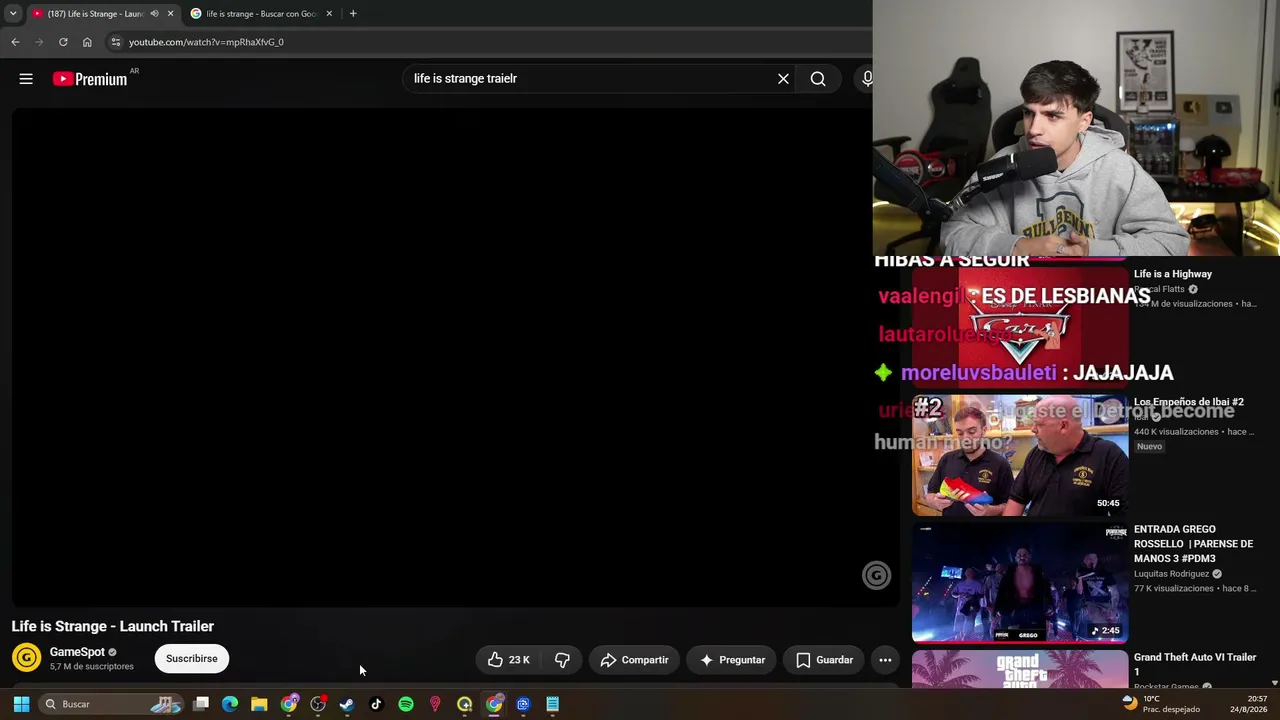Image resolution: width=1280 pixels, height=720 pixels.
Task: Open the Windows Start menu
Action: pos(21,704)
